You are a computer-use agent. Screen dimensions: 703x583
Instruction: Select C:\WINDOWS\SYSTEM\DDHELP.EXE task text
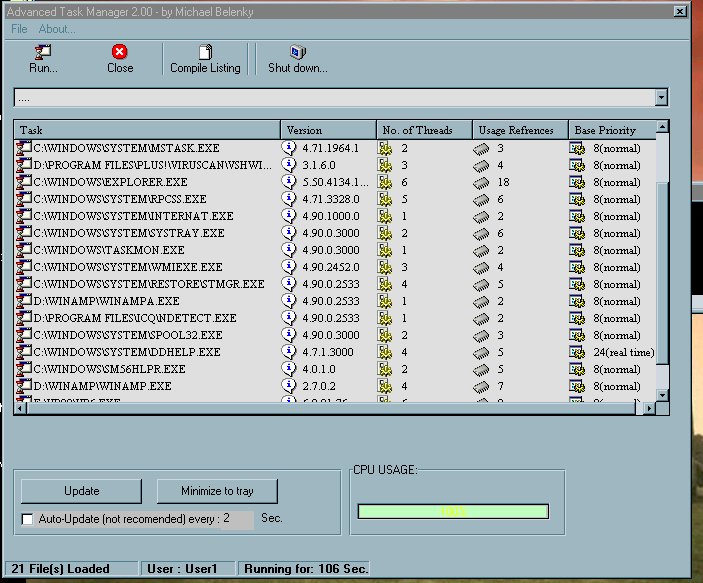(x=127, y=352)
